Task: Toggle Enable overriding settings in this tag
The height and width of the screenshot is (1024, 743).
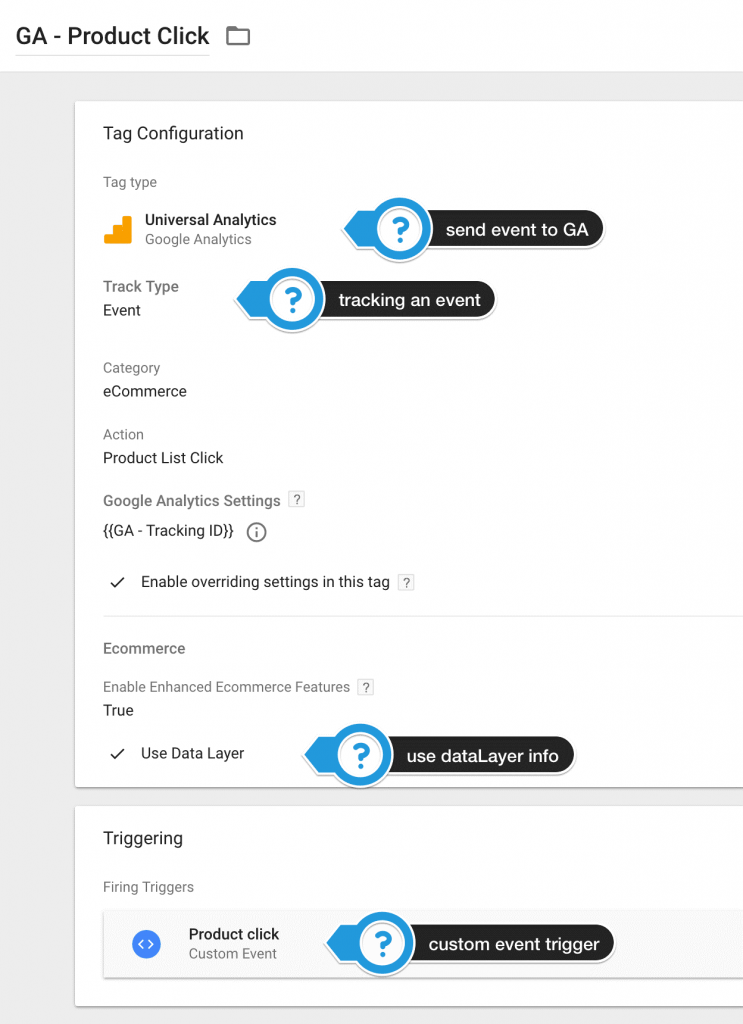Action: pos(118,582)
